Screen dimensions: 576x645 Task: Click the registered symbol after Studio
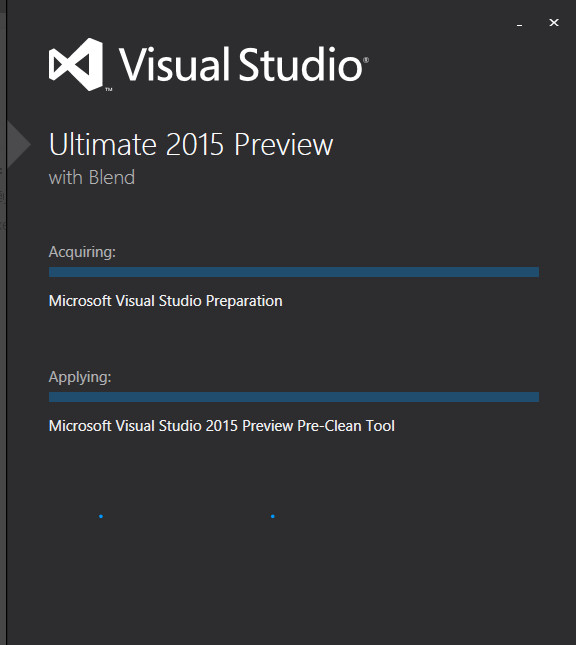point(366,60)
